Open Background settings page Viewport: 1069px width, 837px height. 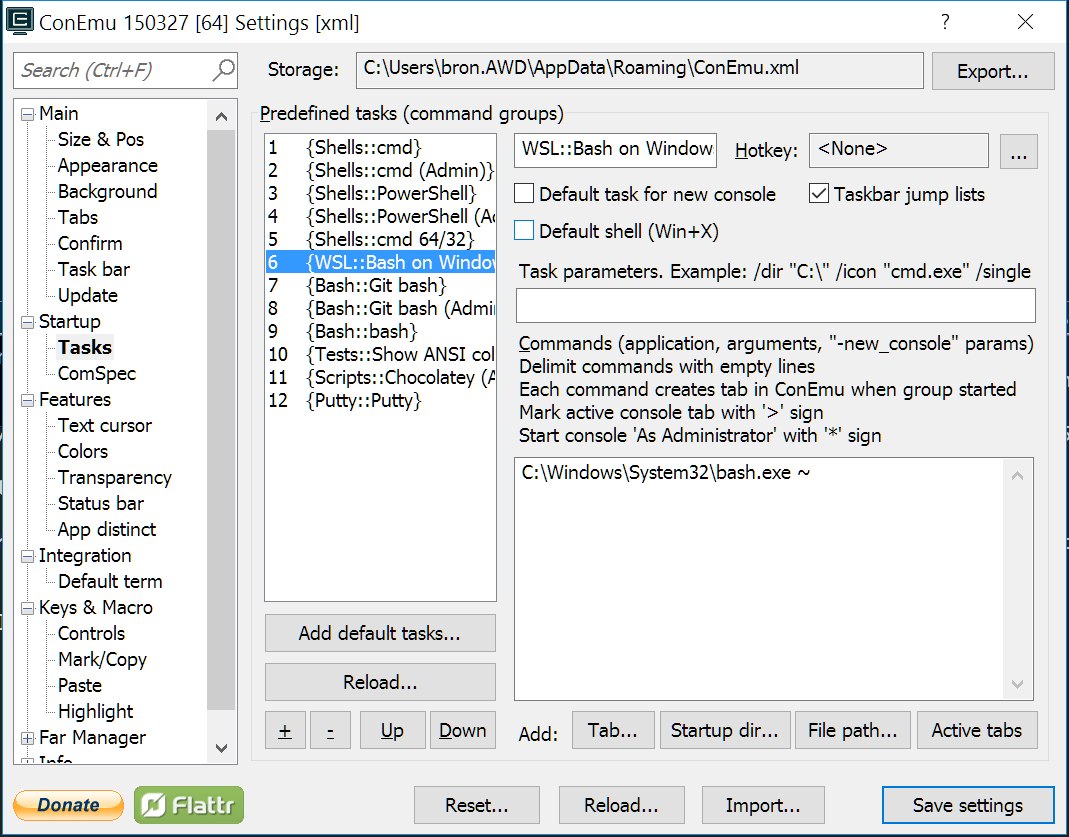click(x=107, y=192)
